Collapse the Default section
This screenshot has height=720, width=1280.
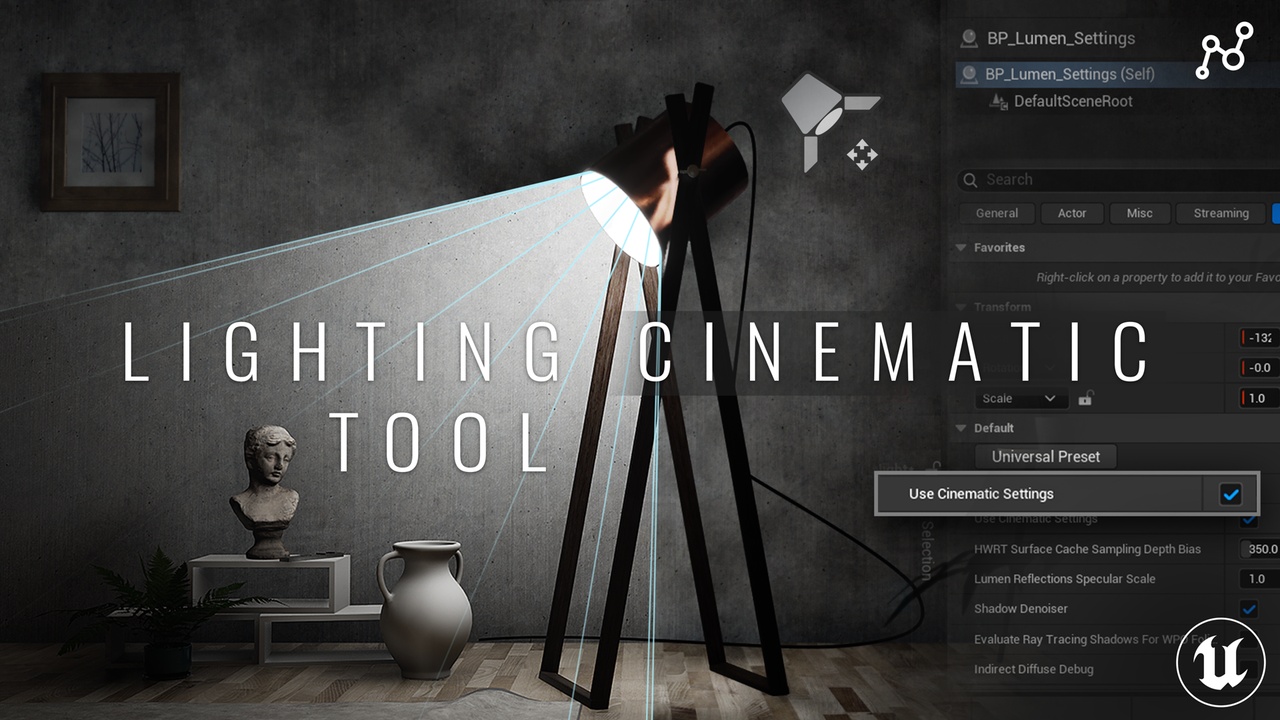click(962, 428)
